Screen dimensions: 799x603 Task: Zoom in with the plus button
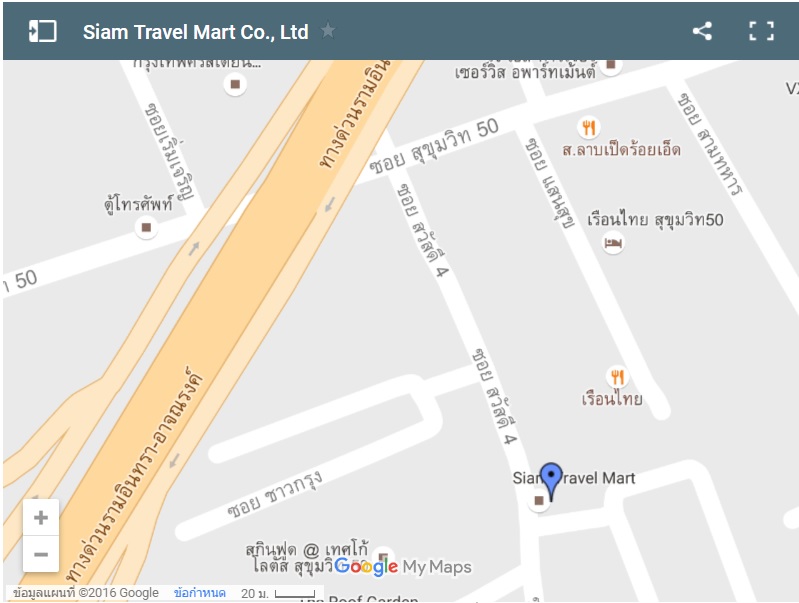[x=41, y=518]
